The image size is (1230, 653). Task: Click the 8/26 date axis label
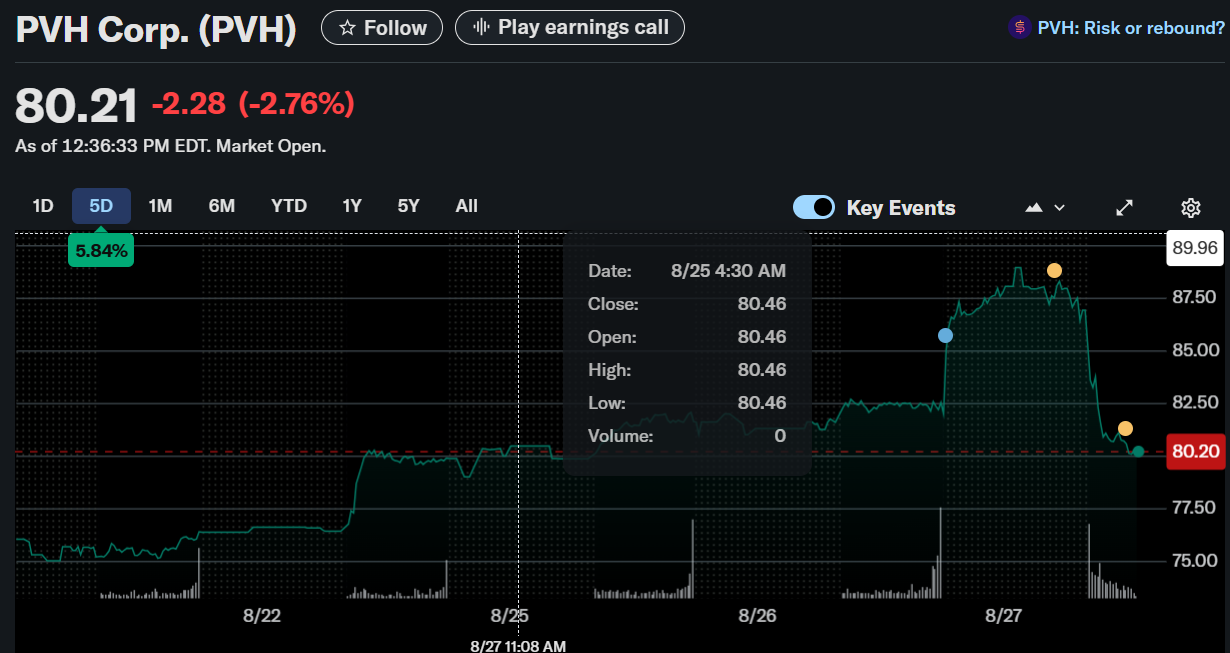click(758, 615)
